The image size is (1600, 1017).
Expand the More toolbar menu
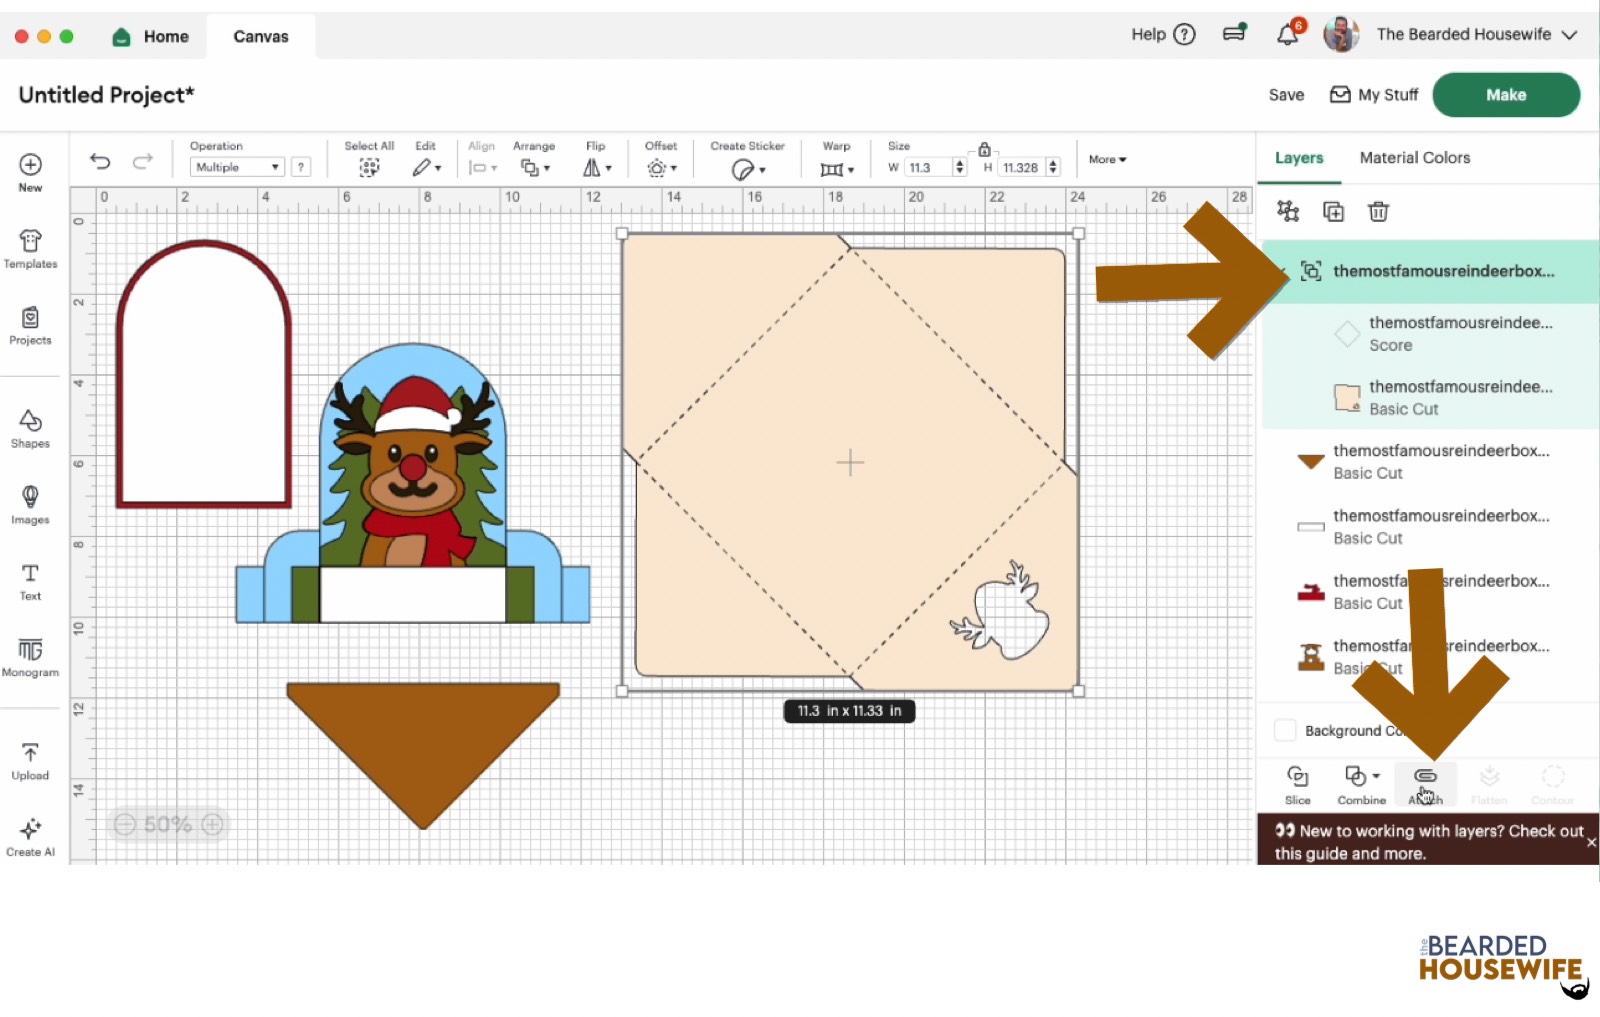pyautogui.click(x=1107, y=159)
